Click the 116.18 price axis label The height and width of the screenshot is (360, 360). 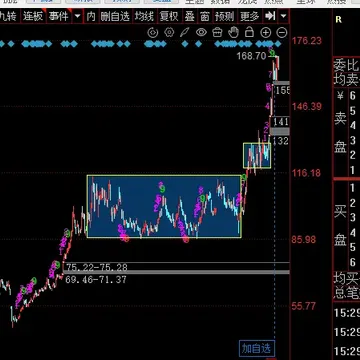307,173
